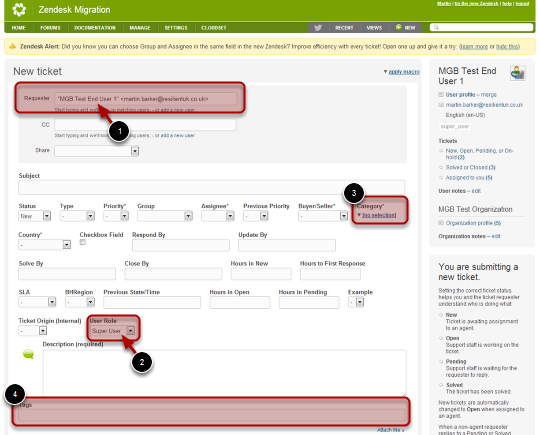Click the green speech bubble description icon

click(28, 354)
